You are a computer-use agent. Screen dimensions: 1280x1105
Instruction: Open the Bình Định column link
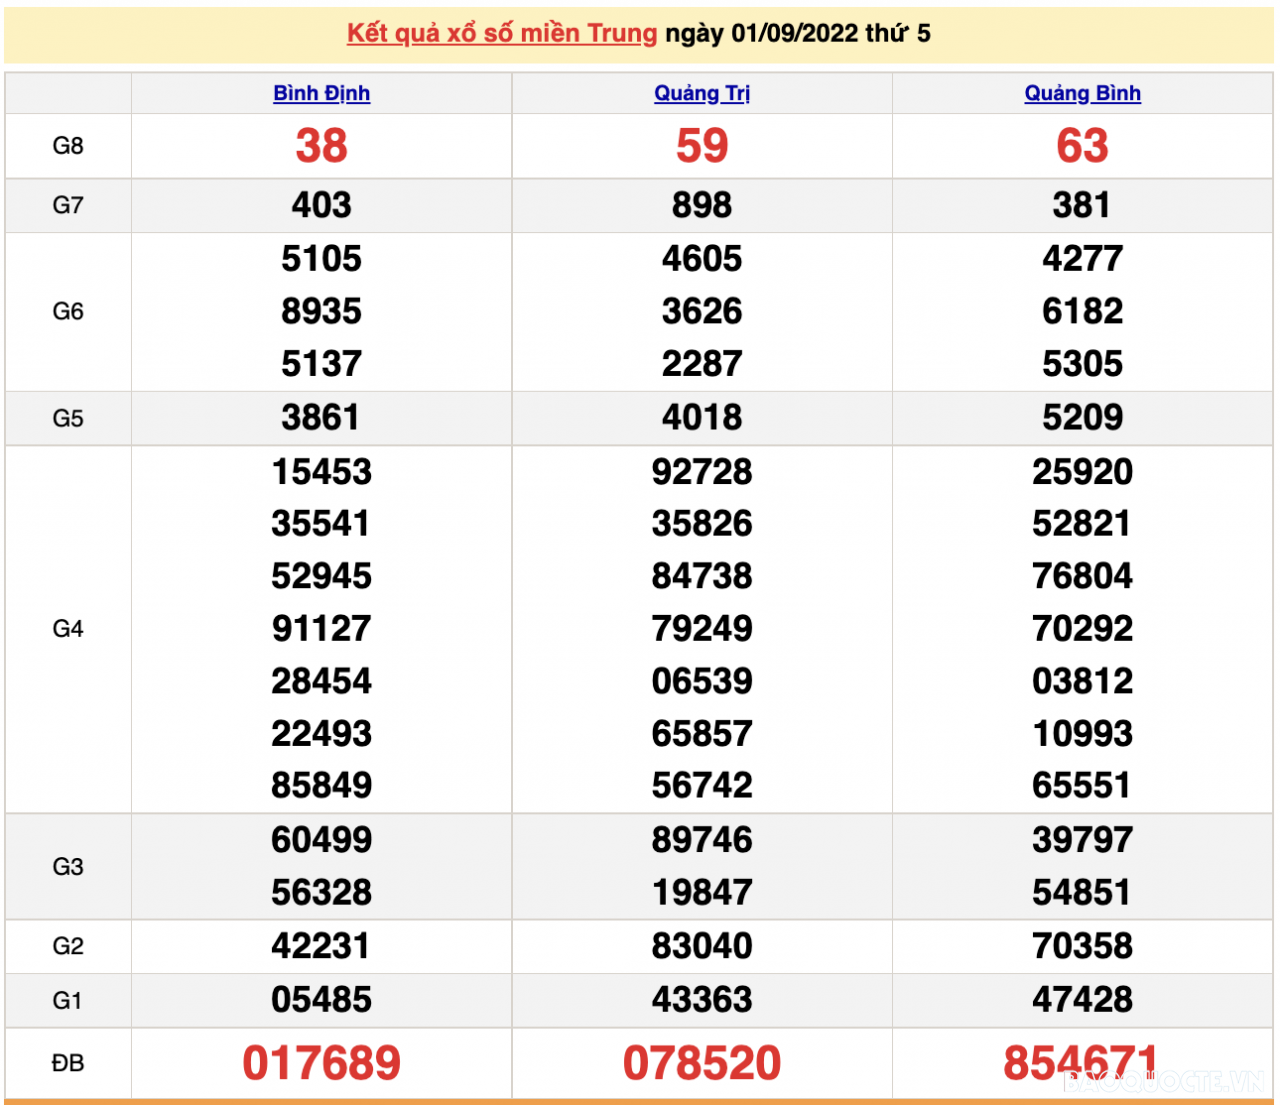[x=321, y=93]
